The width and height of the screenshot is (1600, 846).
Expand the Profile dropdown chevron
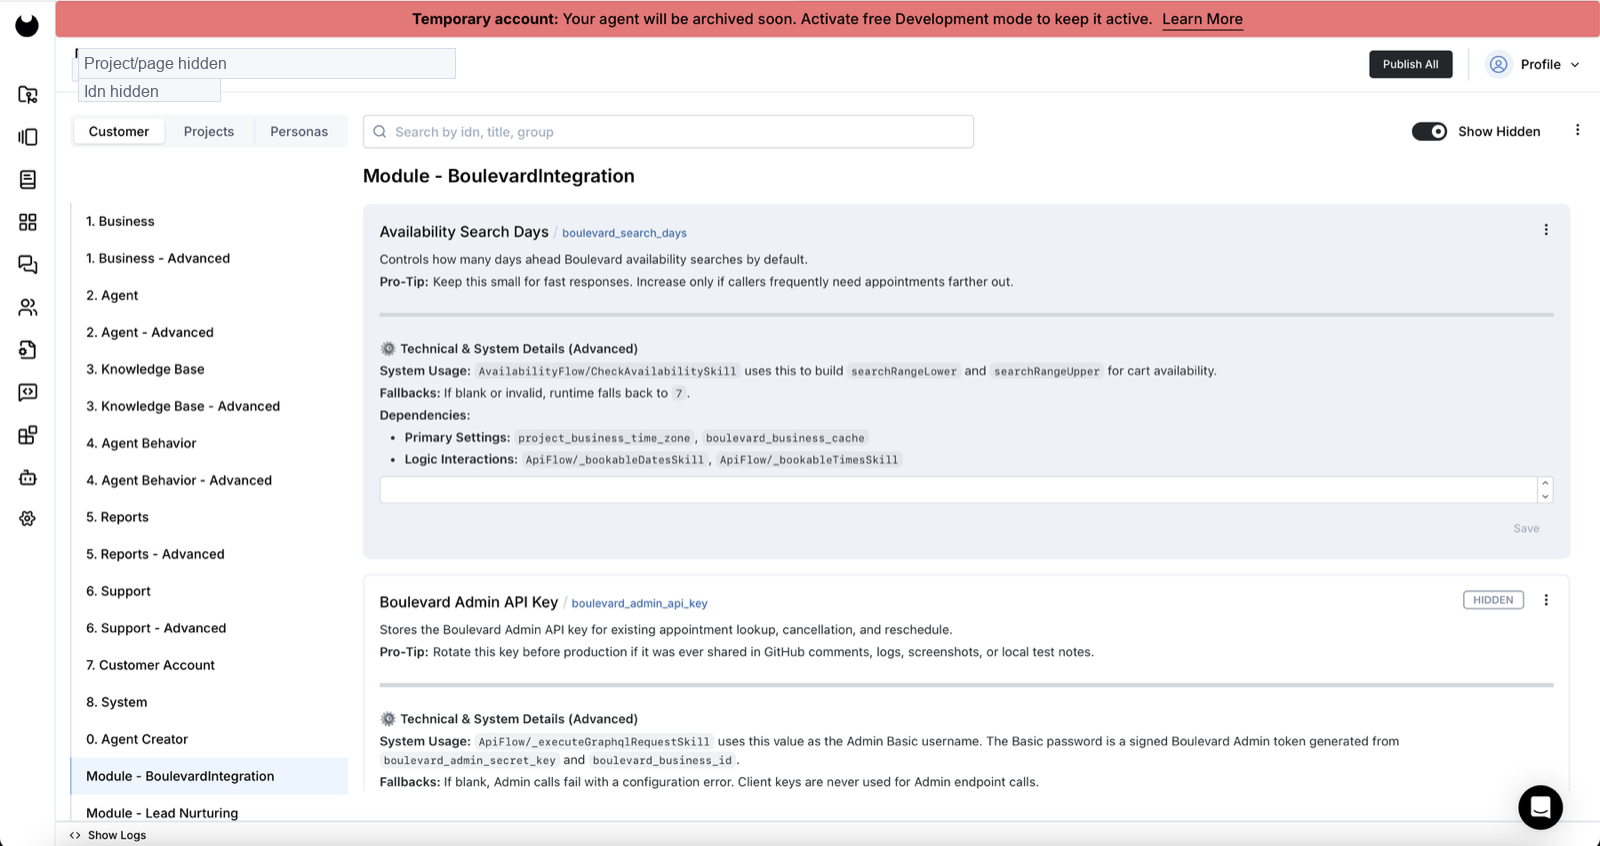point(1575,65)
